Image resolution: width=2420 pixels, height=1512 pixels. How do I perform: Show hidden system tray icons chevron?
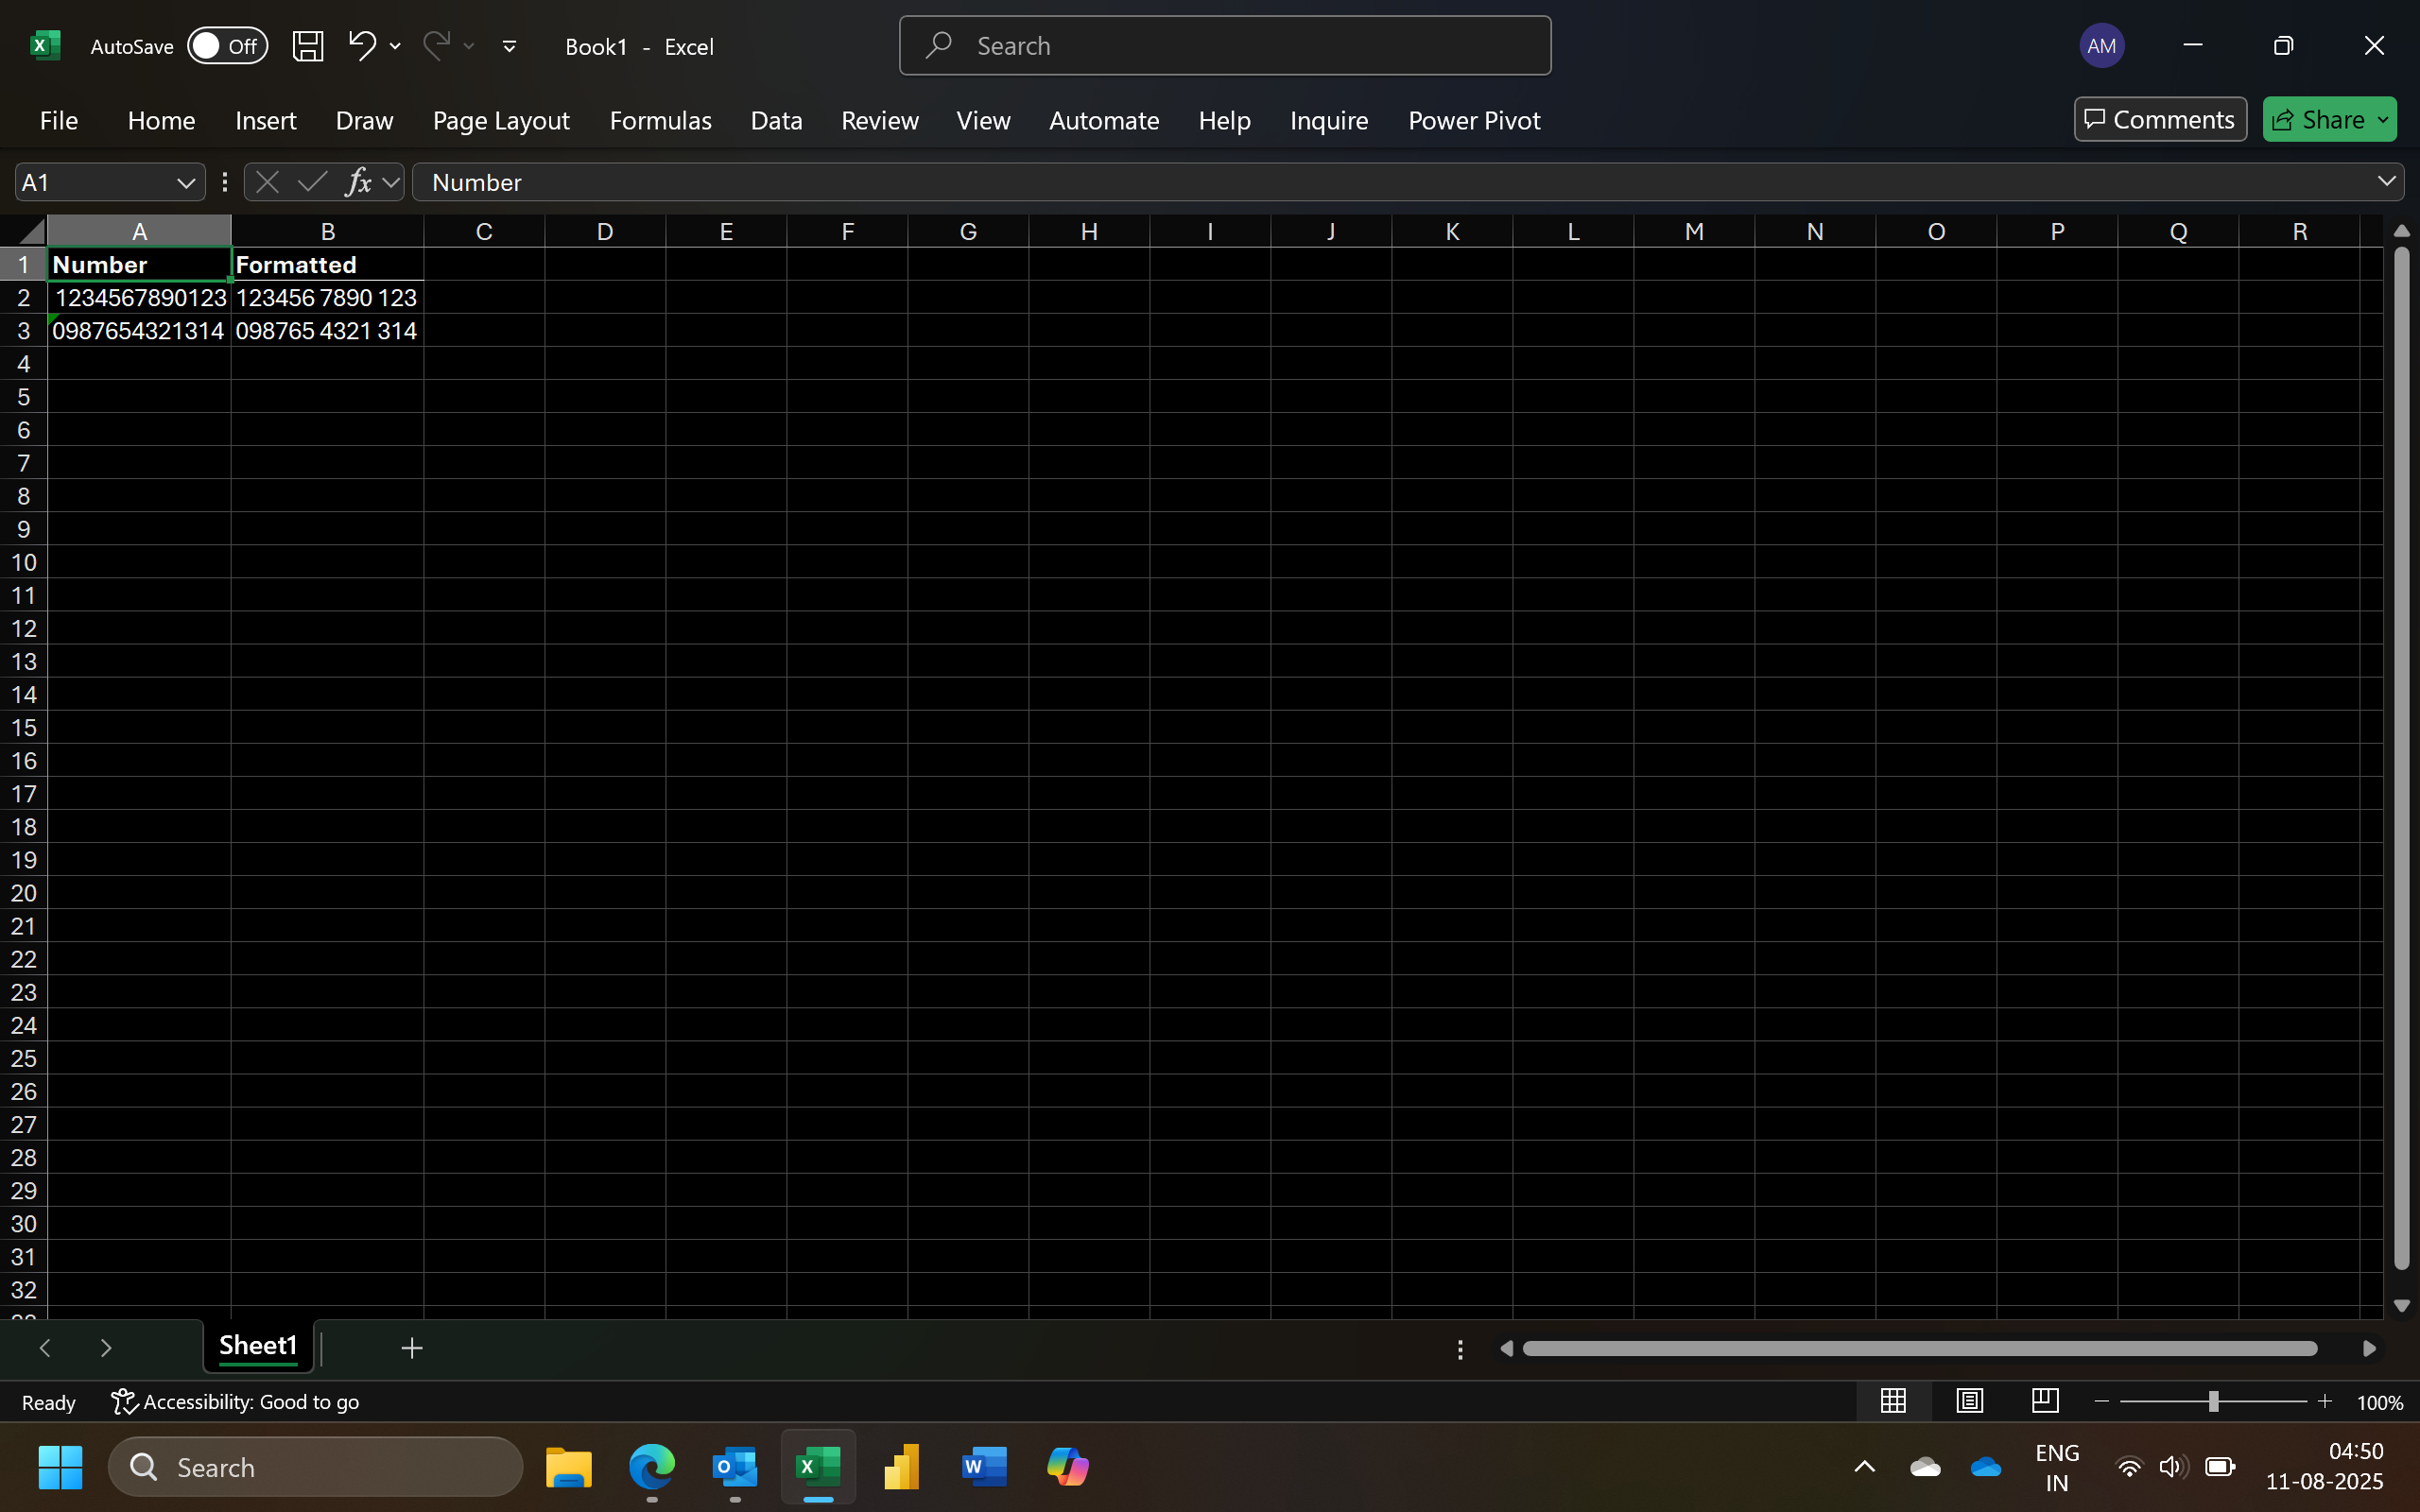[x=1864, y=1467]
